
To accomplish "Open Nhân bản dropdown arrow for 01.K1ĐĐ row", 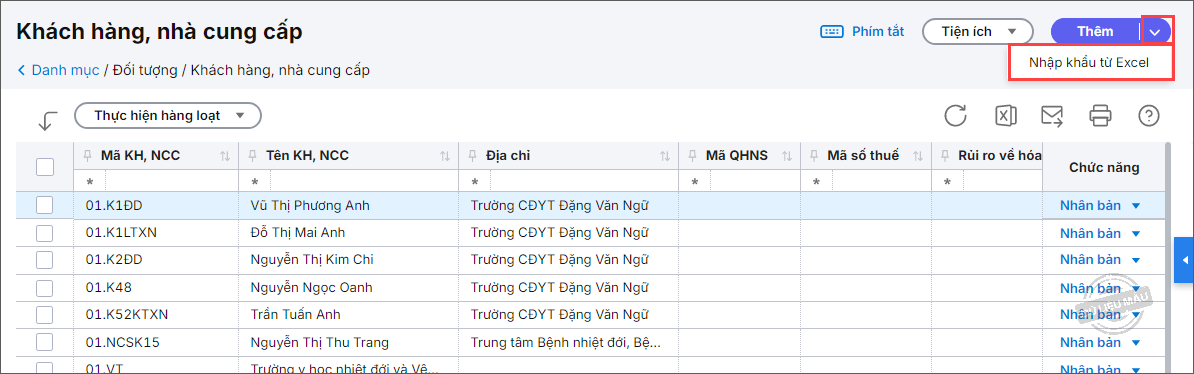I will point(1136,206).
